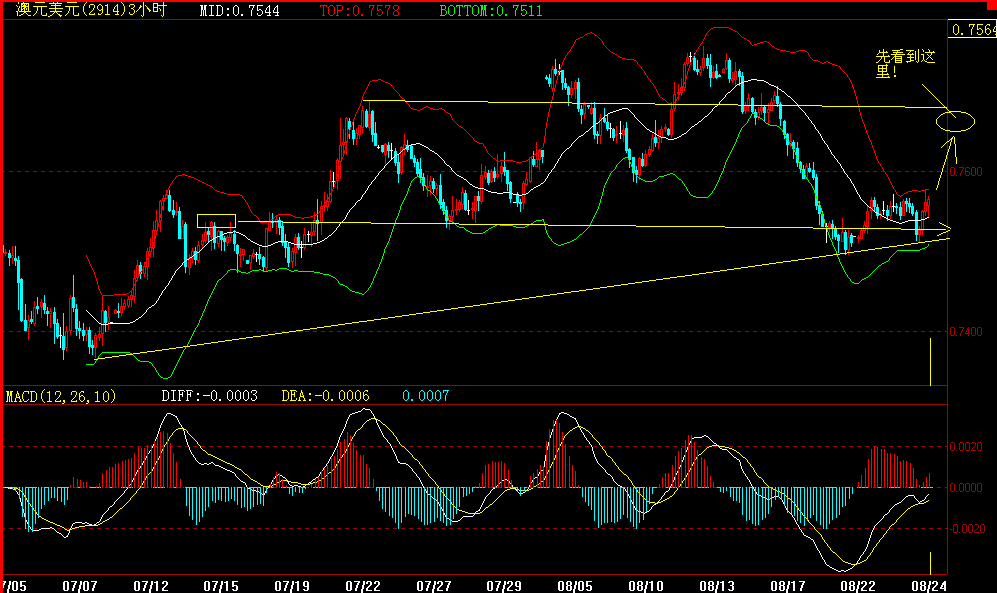Click the 08/24 date marker
Image resolution: width=997 pixels, height=593 pixels.
coord(929,585)
